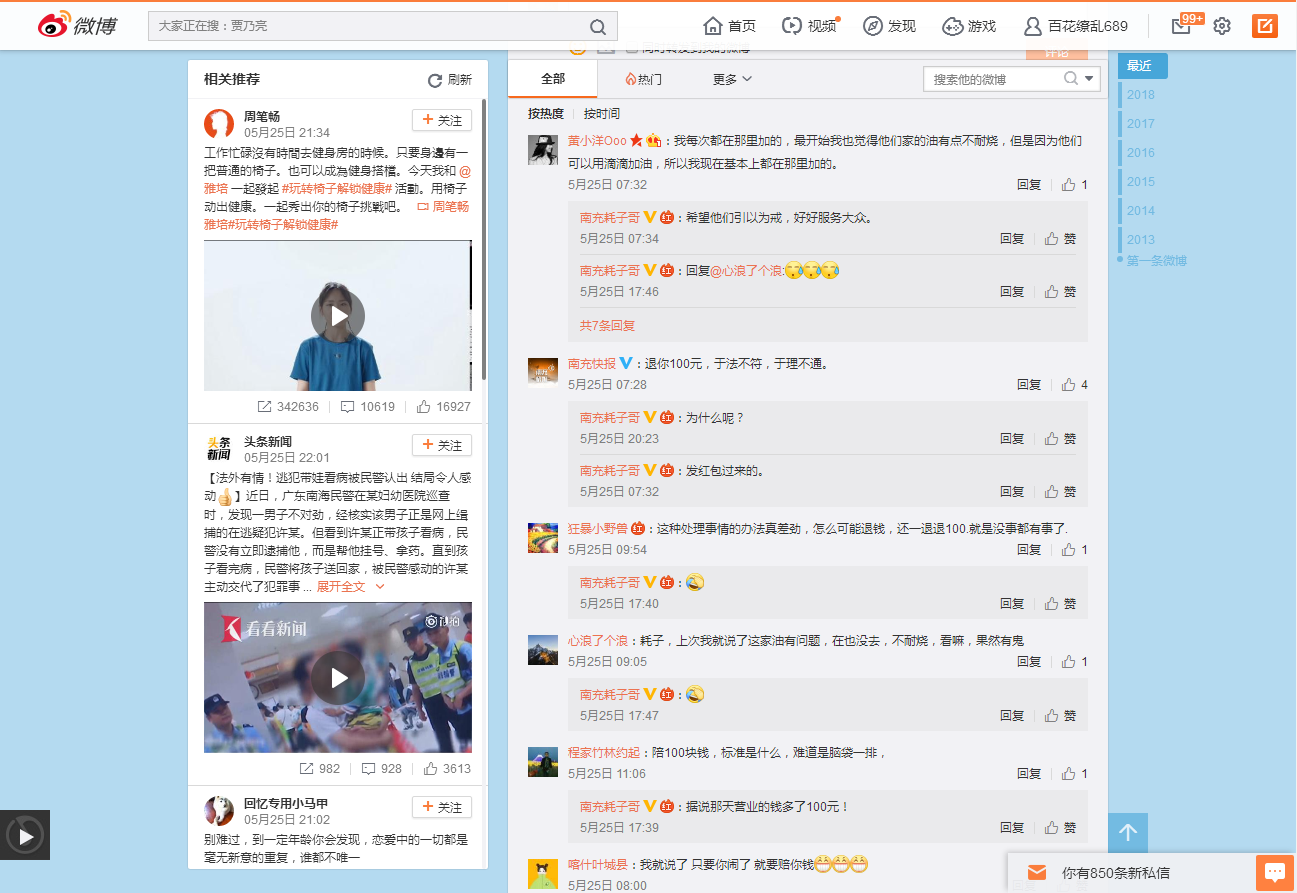Viewport: 1297px width, 893px height.
Task: Reply to 狂暴小野兽's comment
Action: (x=1029, y=550)
